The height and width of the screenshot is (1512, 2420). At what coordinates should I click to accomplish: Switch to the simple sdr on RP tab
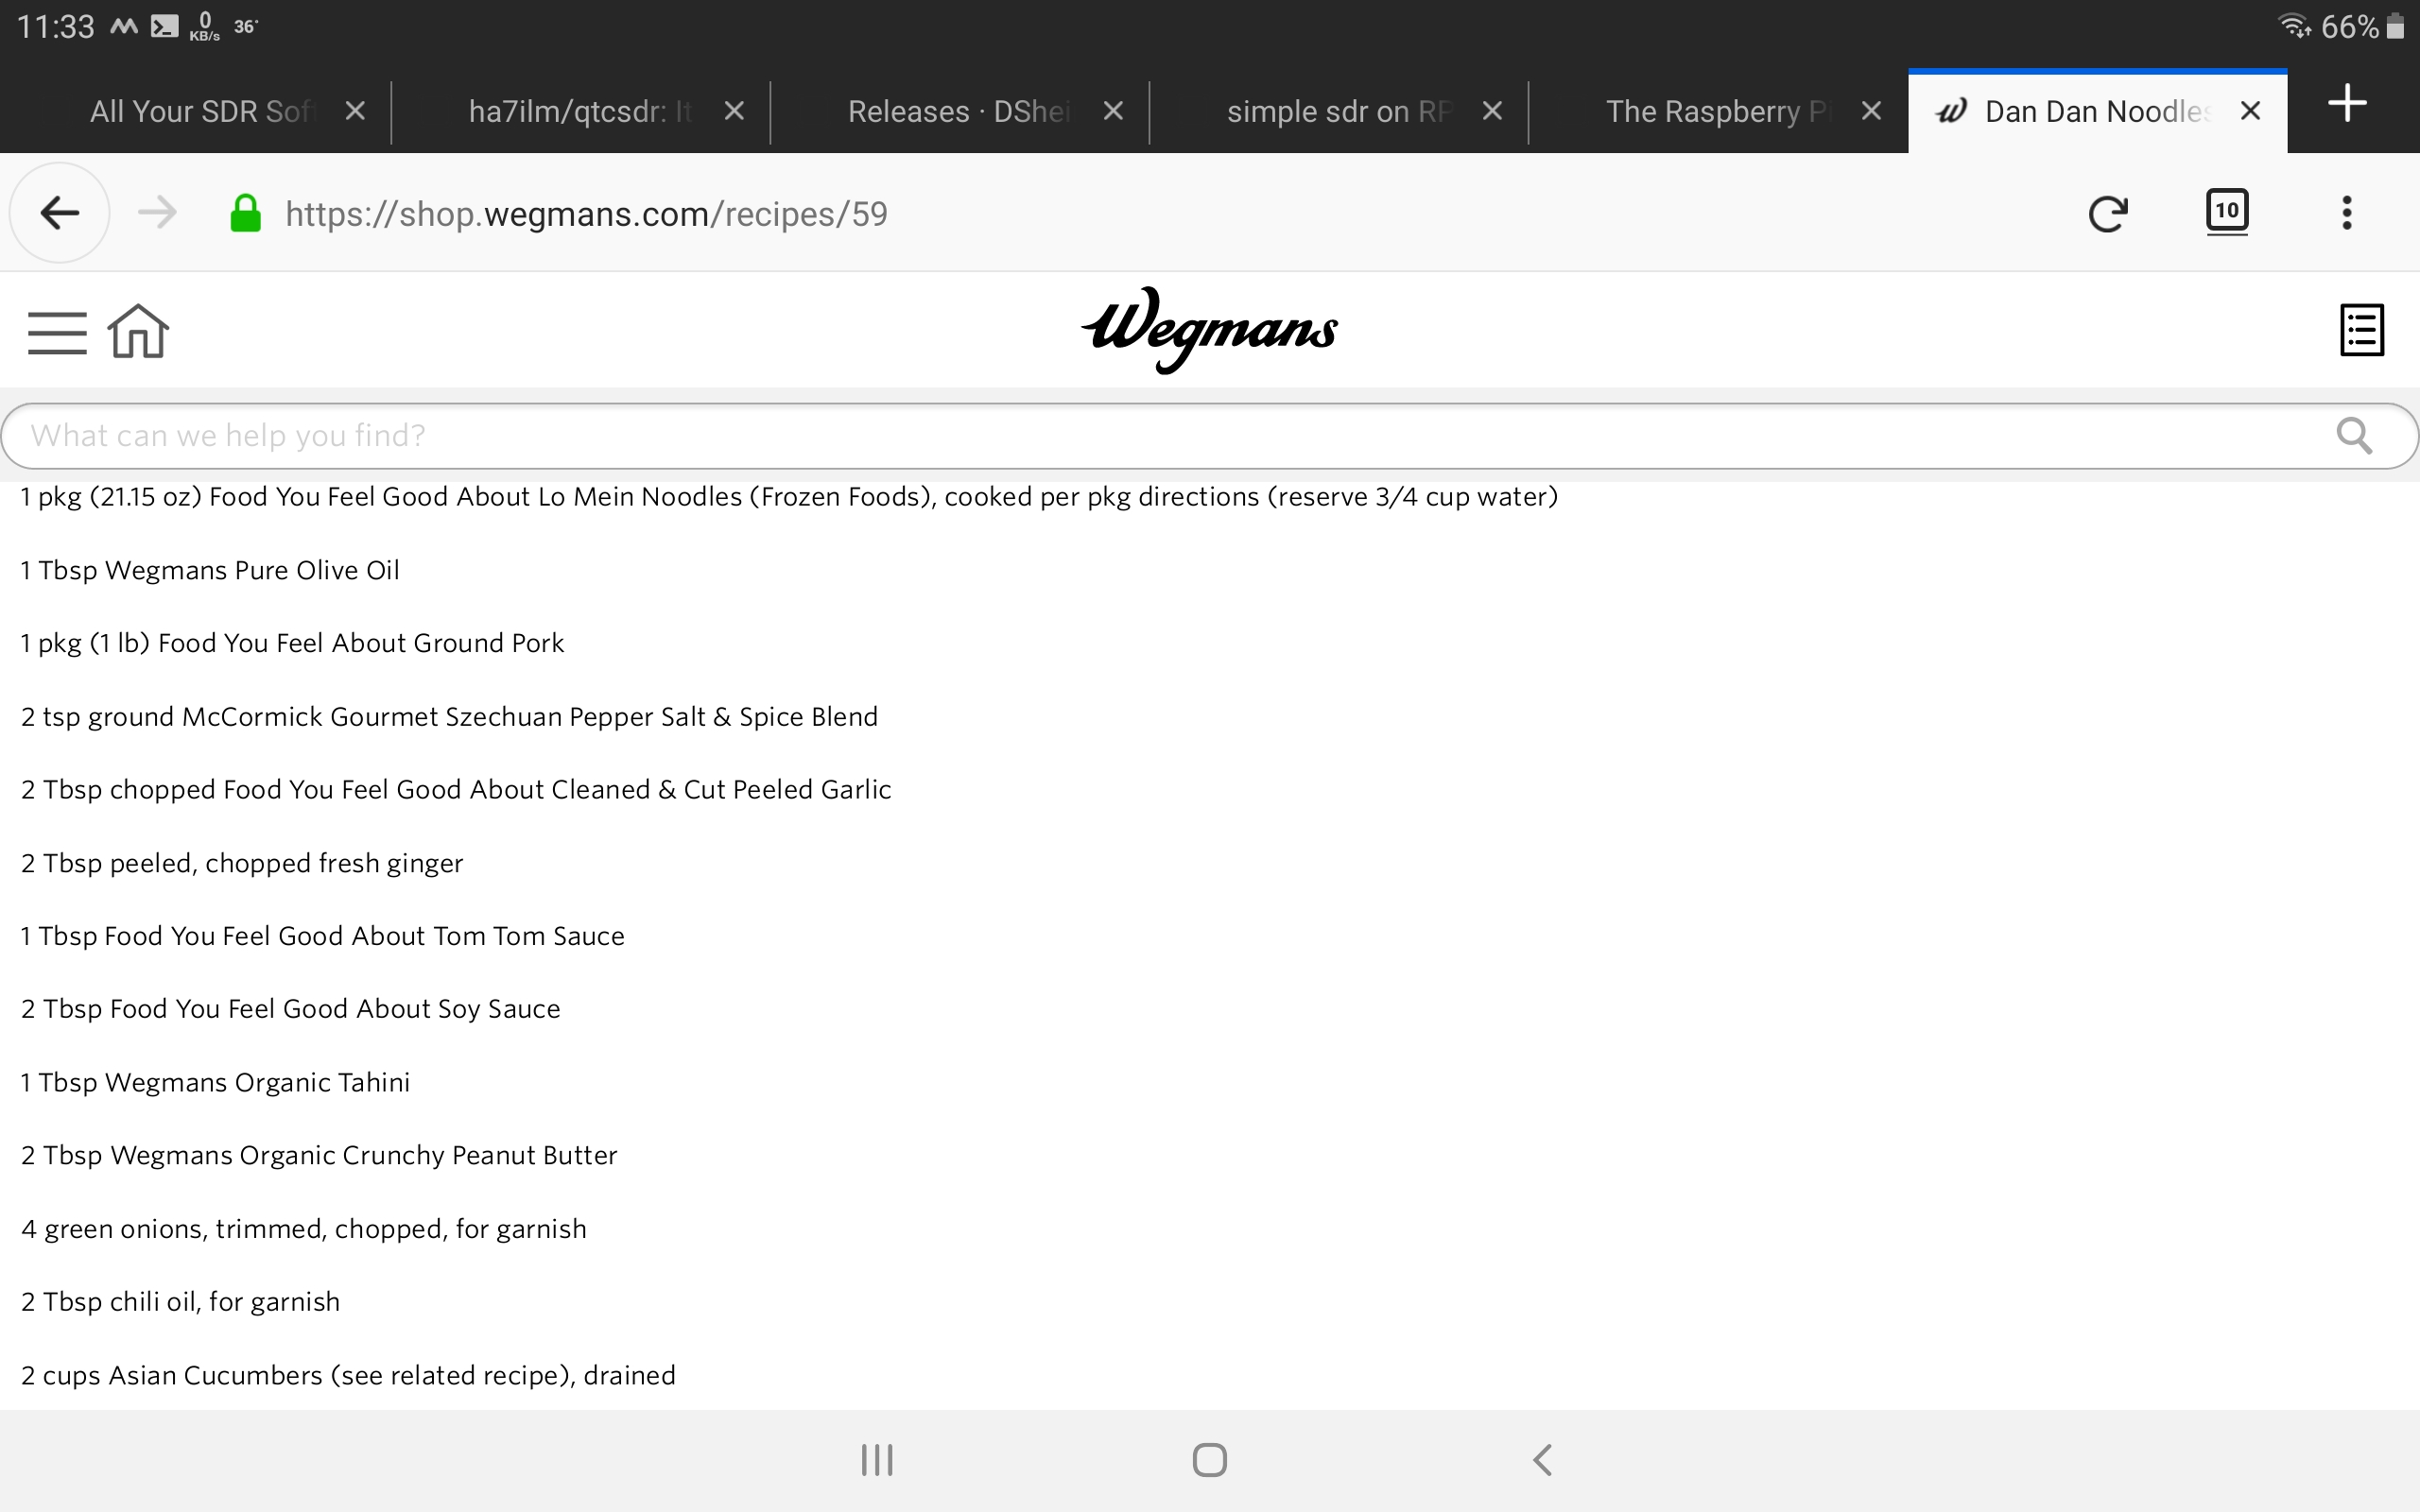pos(1338,111)
